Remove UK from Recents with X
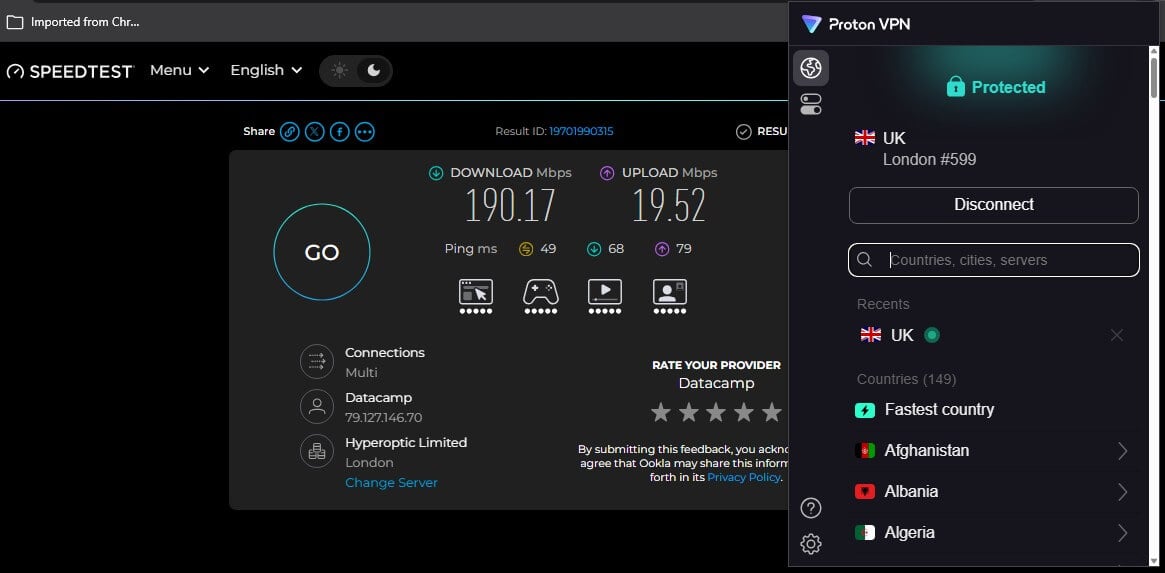Image resolution: width=1165 pixels, height=573 pixels. [1117, 335]
